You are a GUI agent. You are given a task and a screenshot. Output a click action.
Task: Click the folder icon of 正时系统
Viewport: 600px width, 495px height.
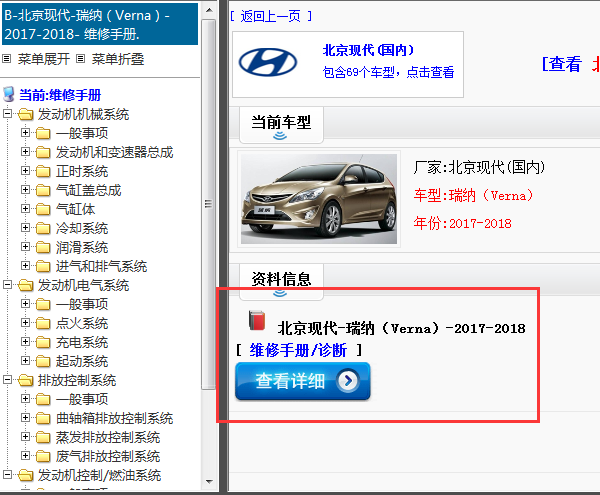point(43,171)
